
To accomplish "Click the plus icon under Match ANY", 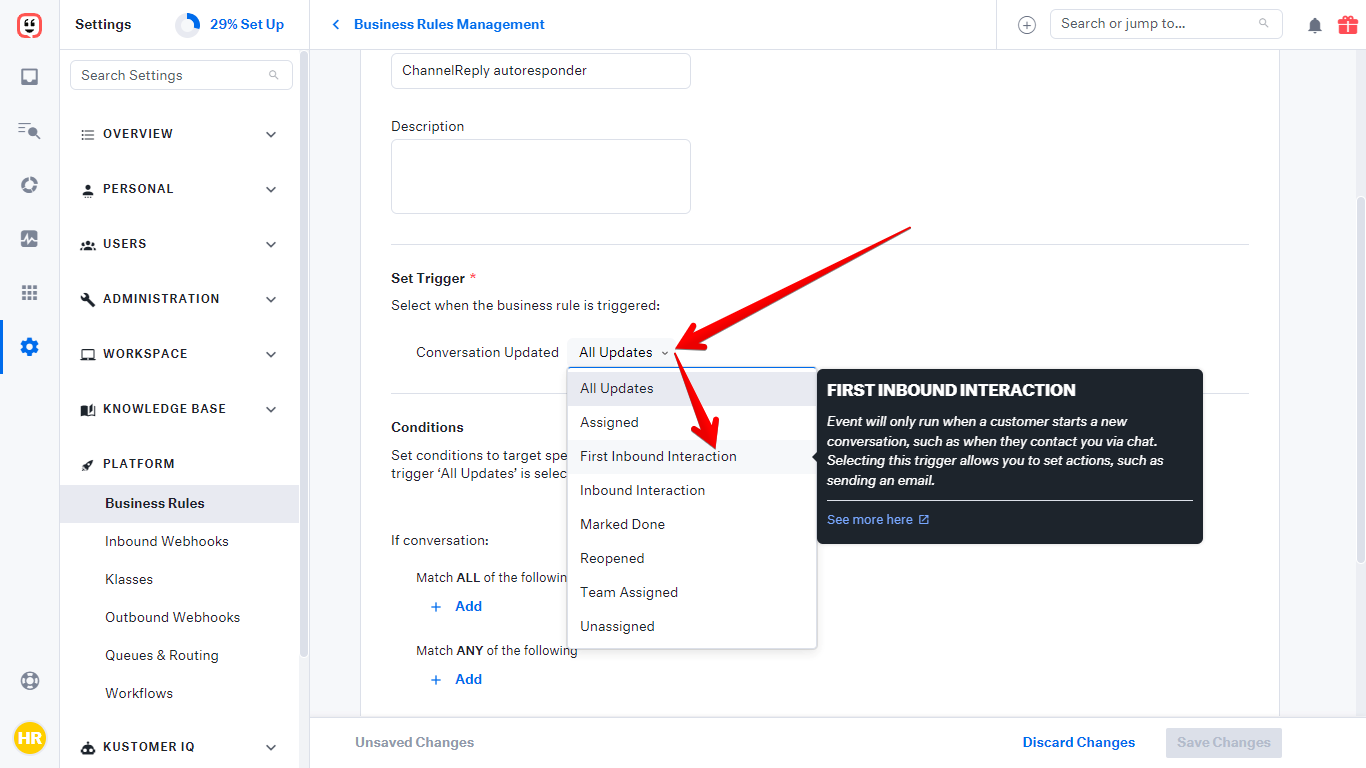I will [x=435, y=680].
